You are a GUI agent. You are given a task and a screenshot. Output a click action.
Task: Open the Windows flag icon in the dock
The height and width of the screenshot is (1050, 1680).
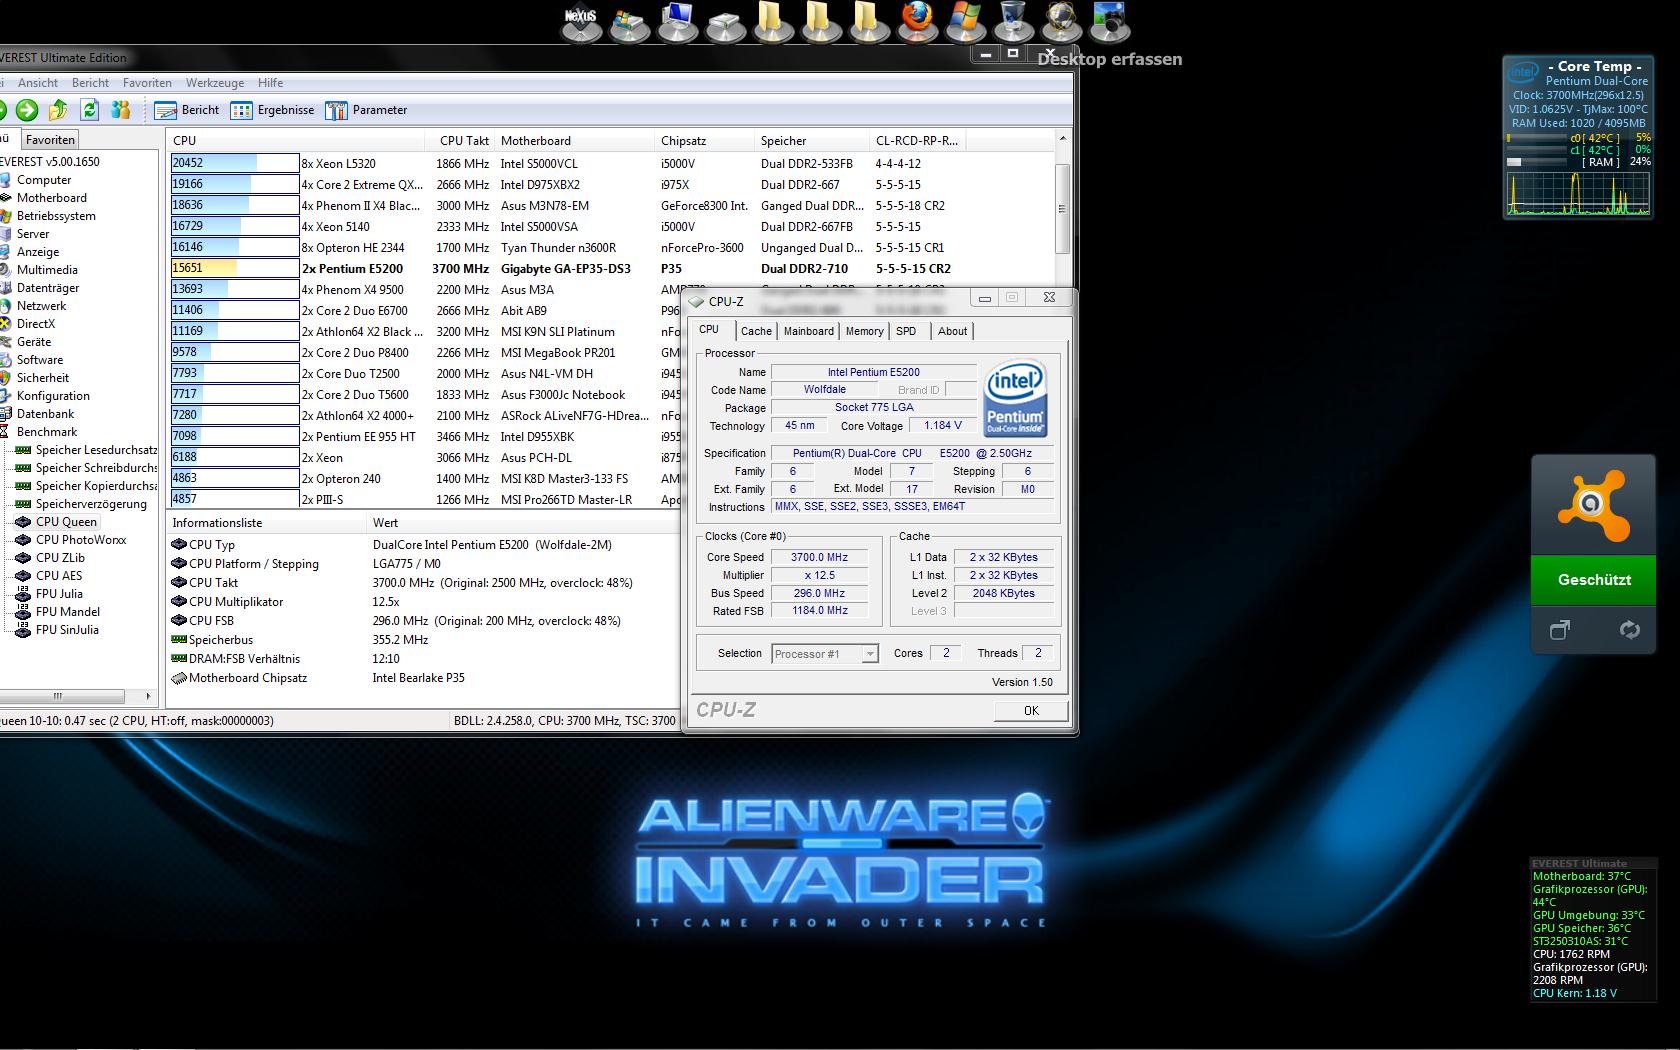pos(965,22)
